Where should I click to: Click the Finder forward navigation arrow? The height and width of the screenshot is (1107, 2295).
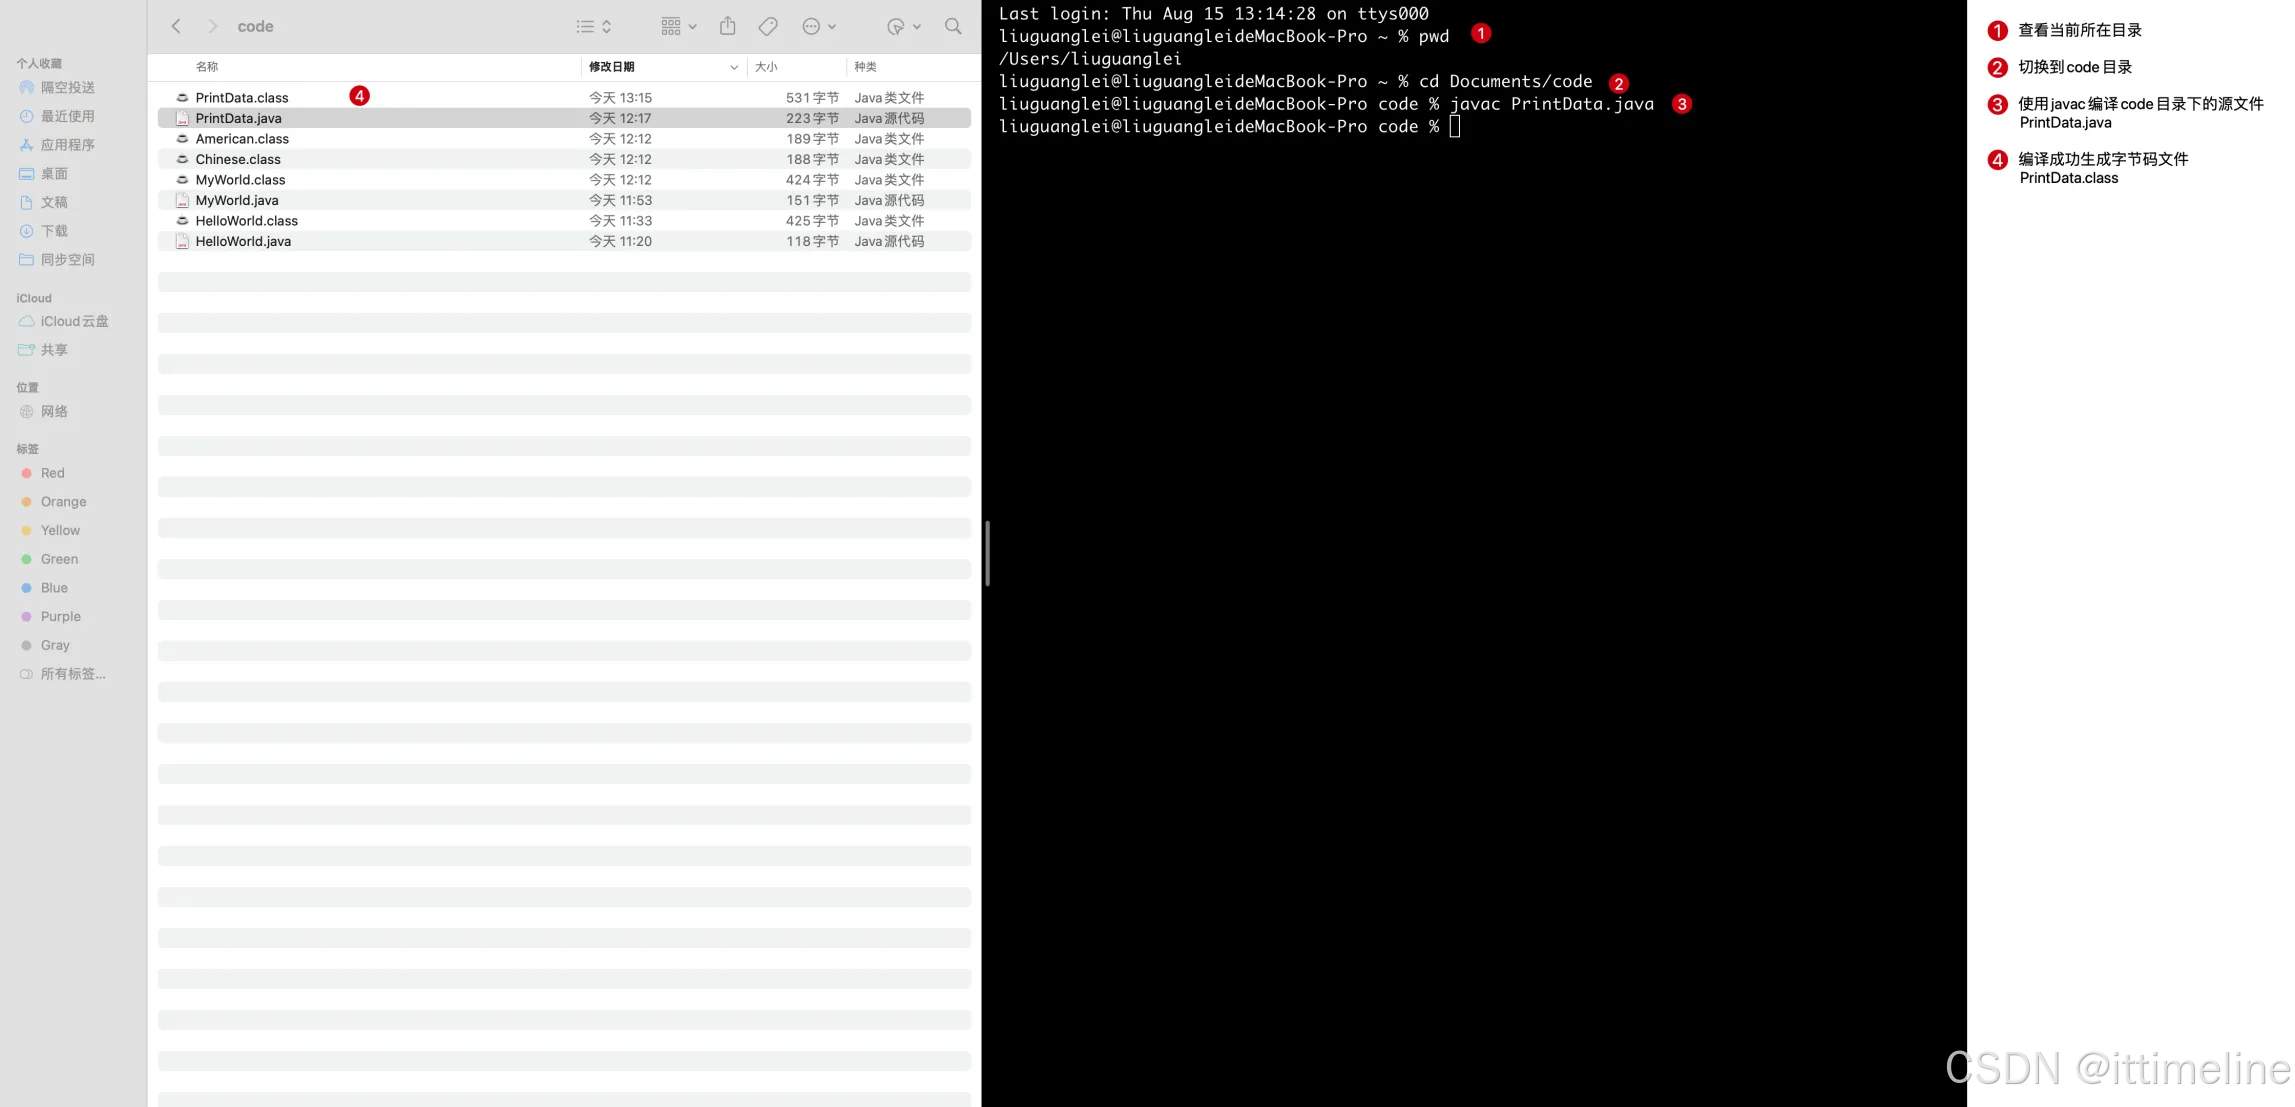point(212,26)
